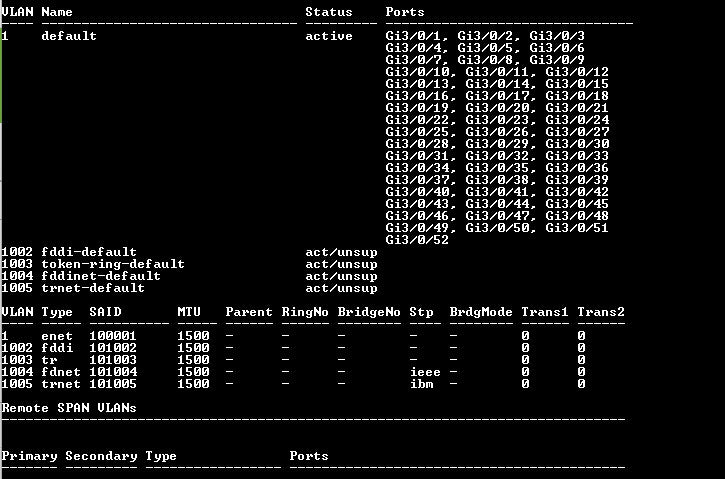Select 'fddi-default' VLAN name text
The height and width of the screenshot is (479, 725).
(89, 252)
